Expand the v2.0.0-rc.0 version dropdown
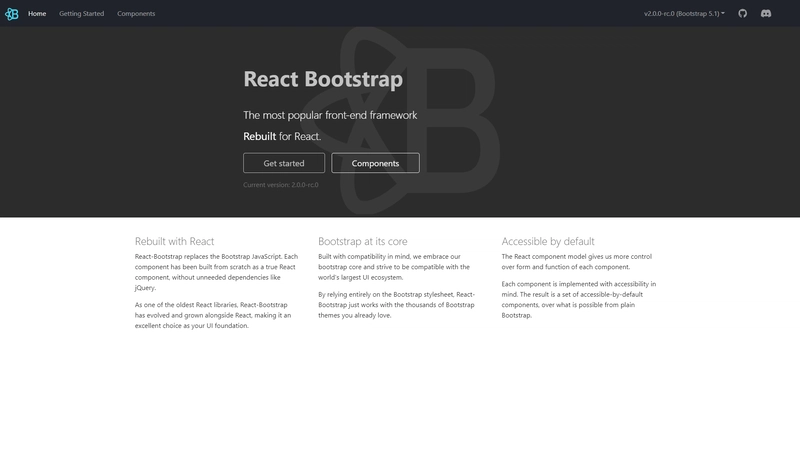 pyautogui.click(x=684, y=14)
